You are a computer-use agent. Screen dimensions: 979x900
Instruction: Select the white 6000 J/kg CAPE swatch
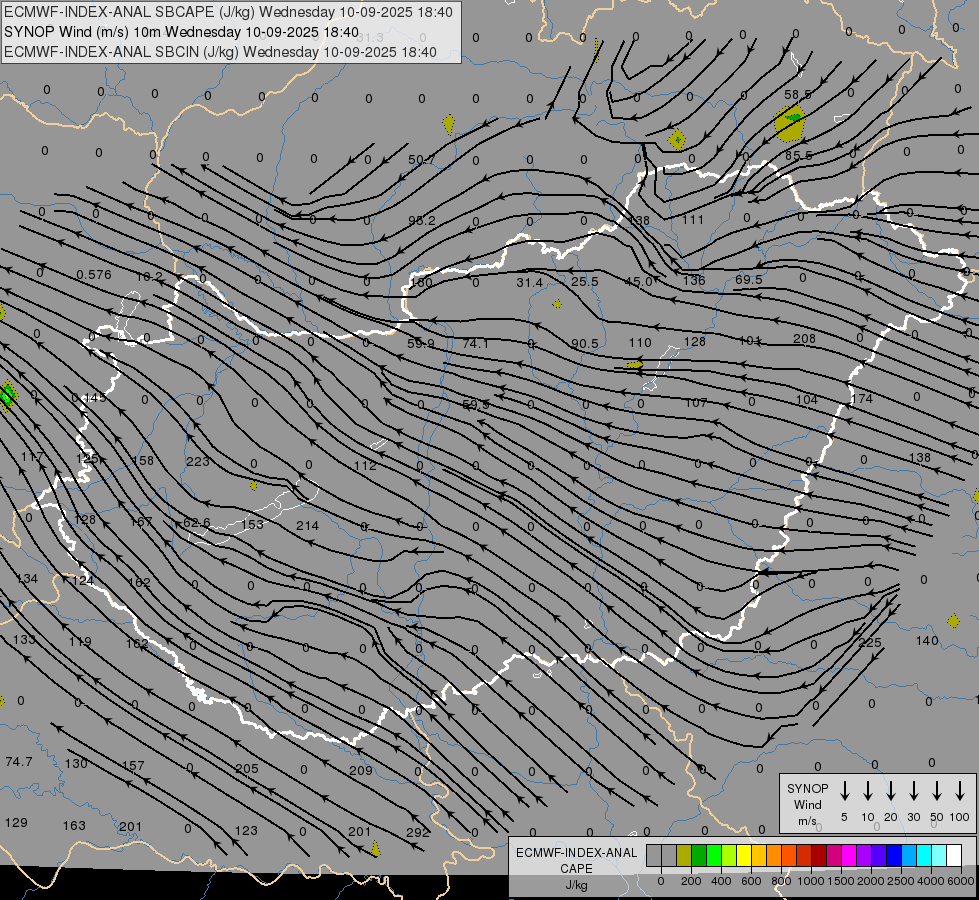954,856
